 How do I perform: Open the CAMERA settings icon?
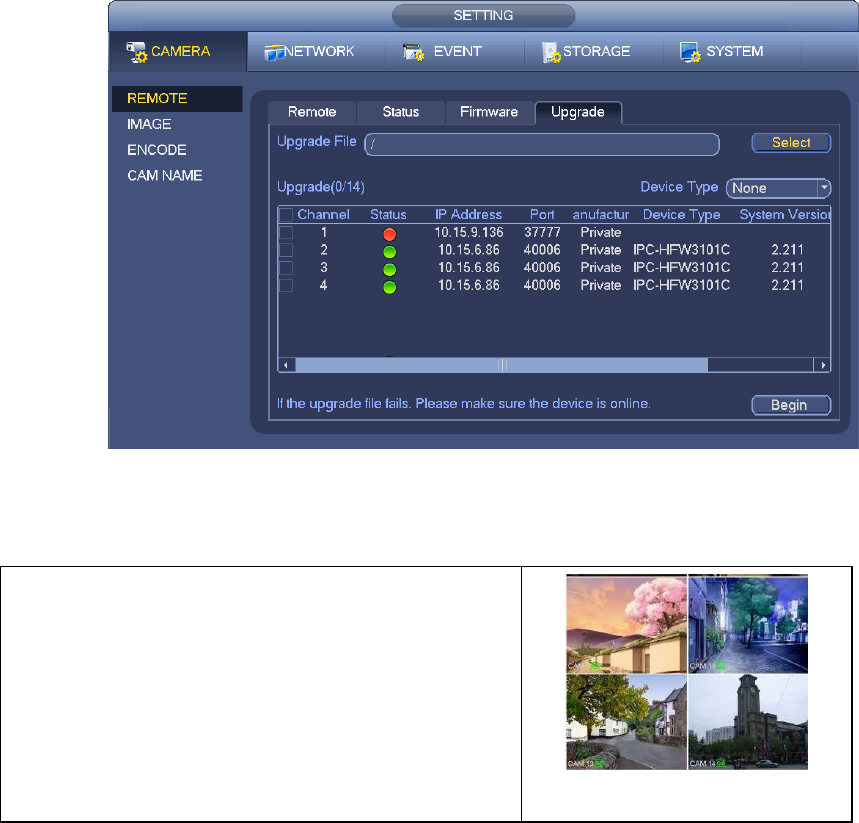[x=136, y=52]
